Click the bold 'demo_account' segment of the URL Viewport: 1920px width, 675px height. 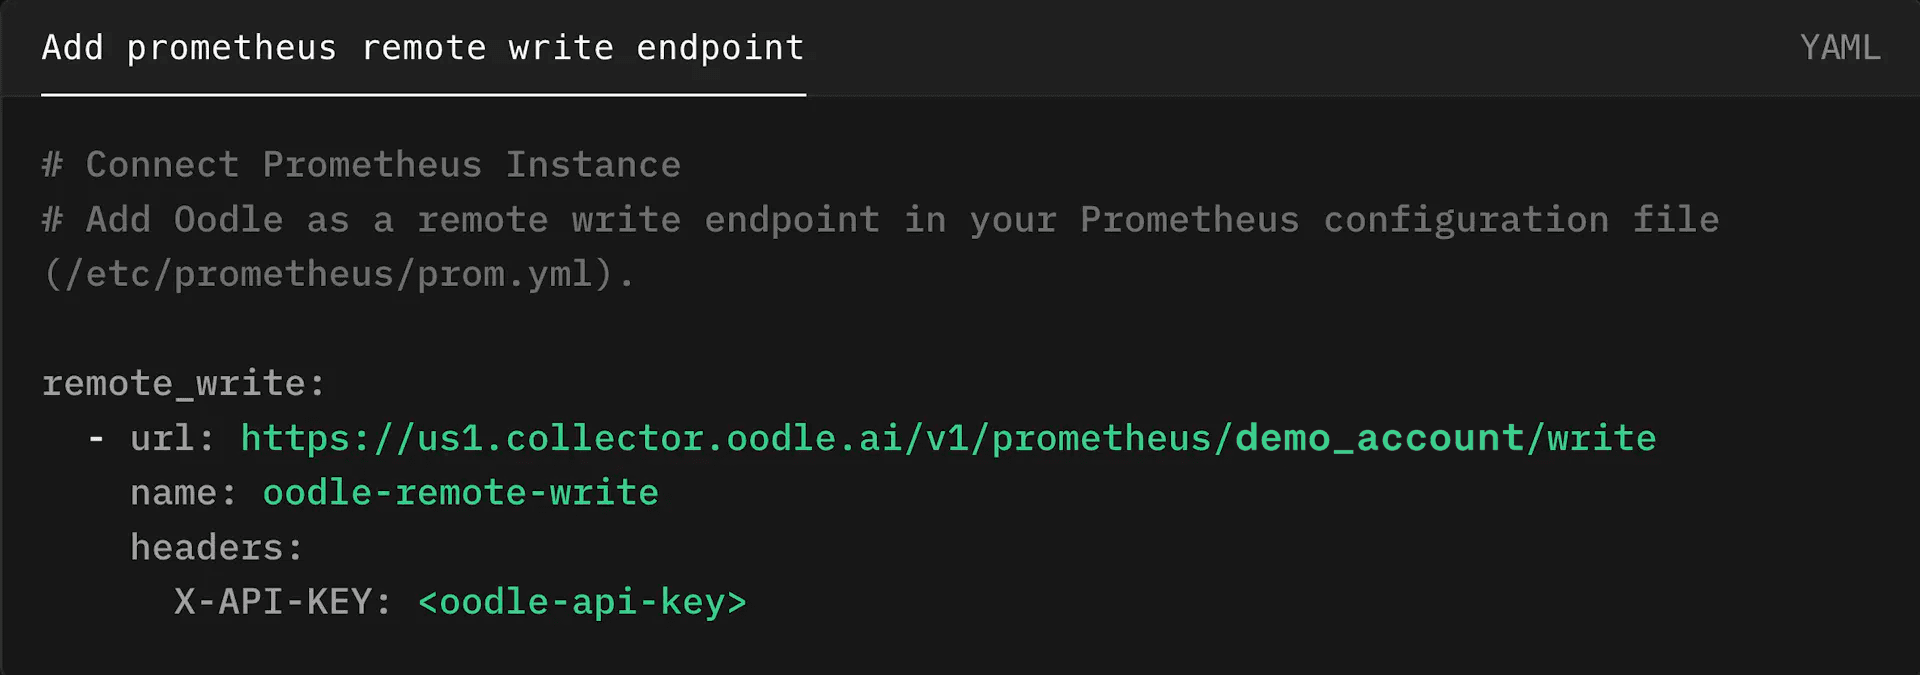tap(1379, 438)
